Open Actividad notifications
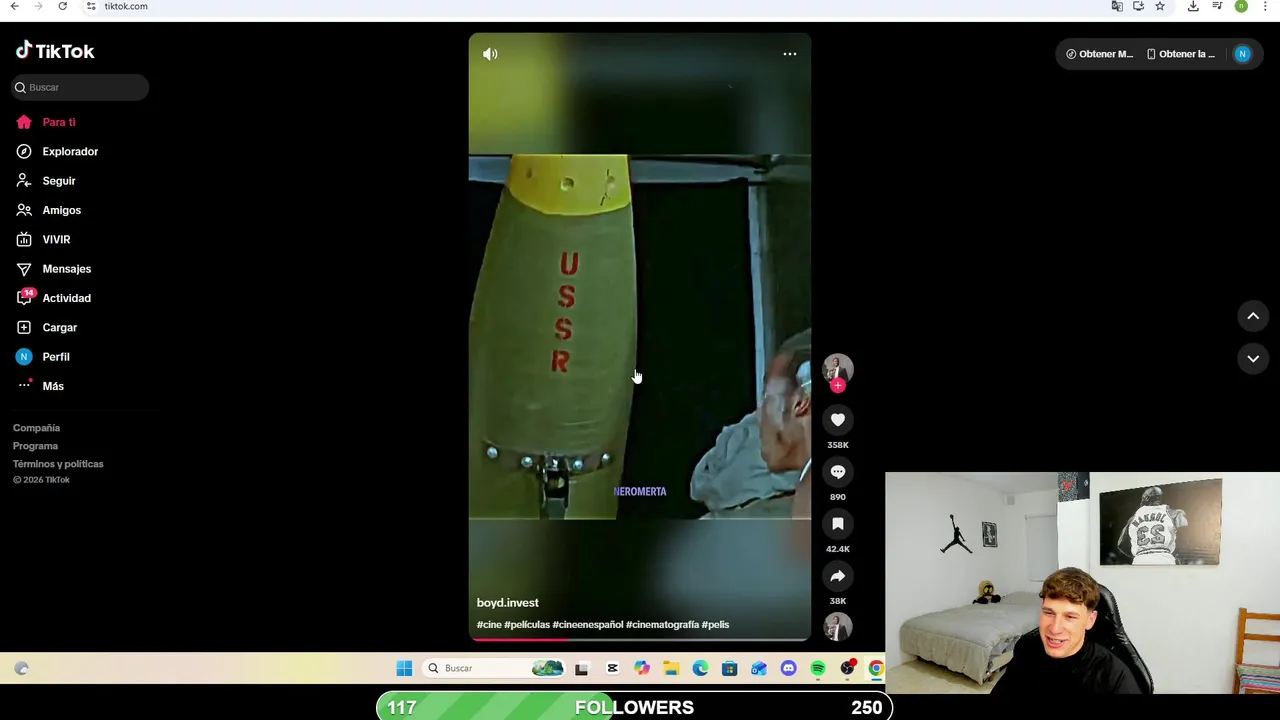1280x720 pixels. tap(66, 298)
